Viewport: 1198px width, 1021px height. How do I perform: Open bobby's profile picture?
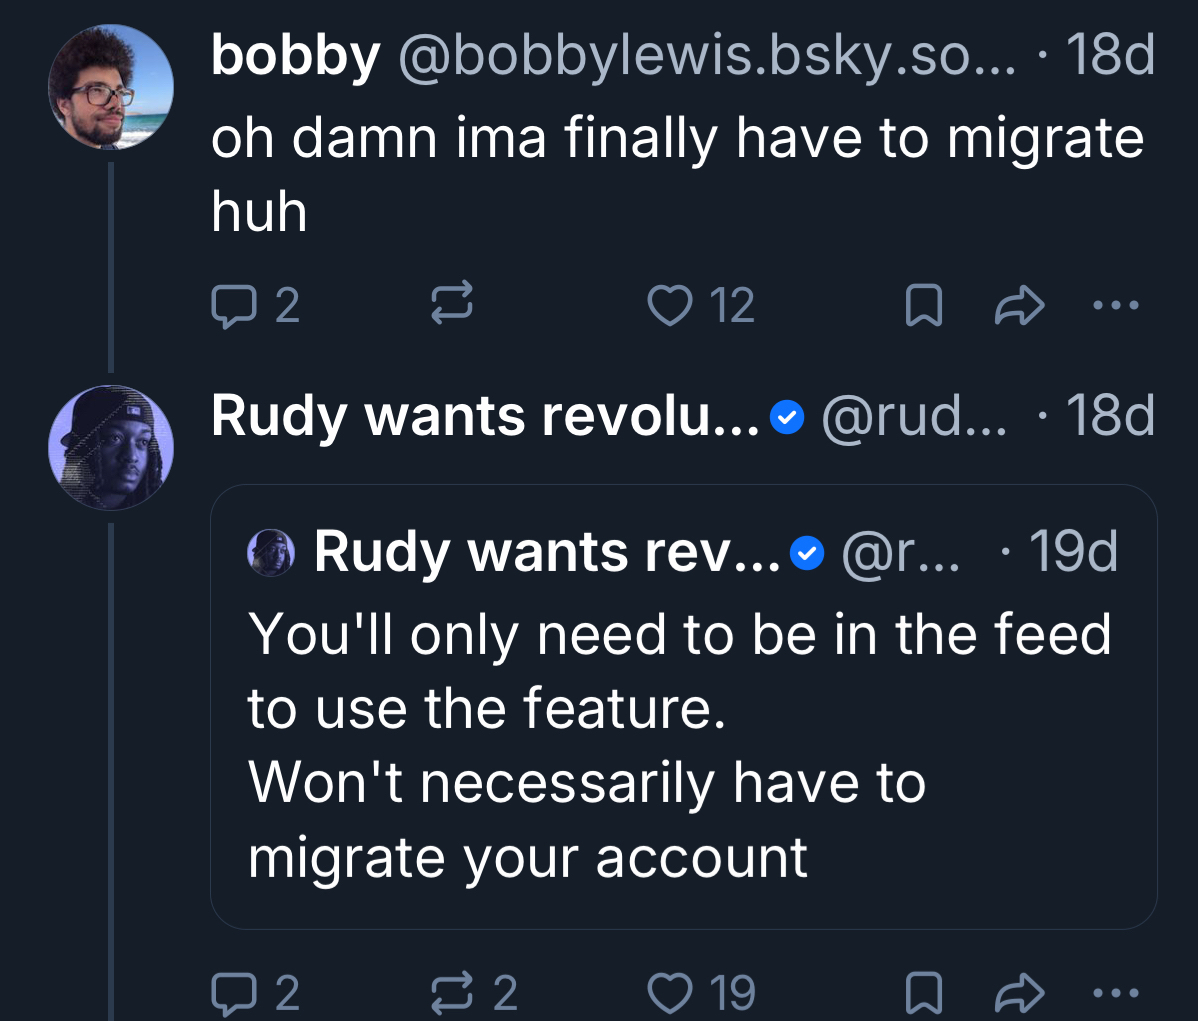click(111, 88)
